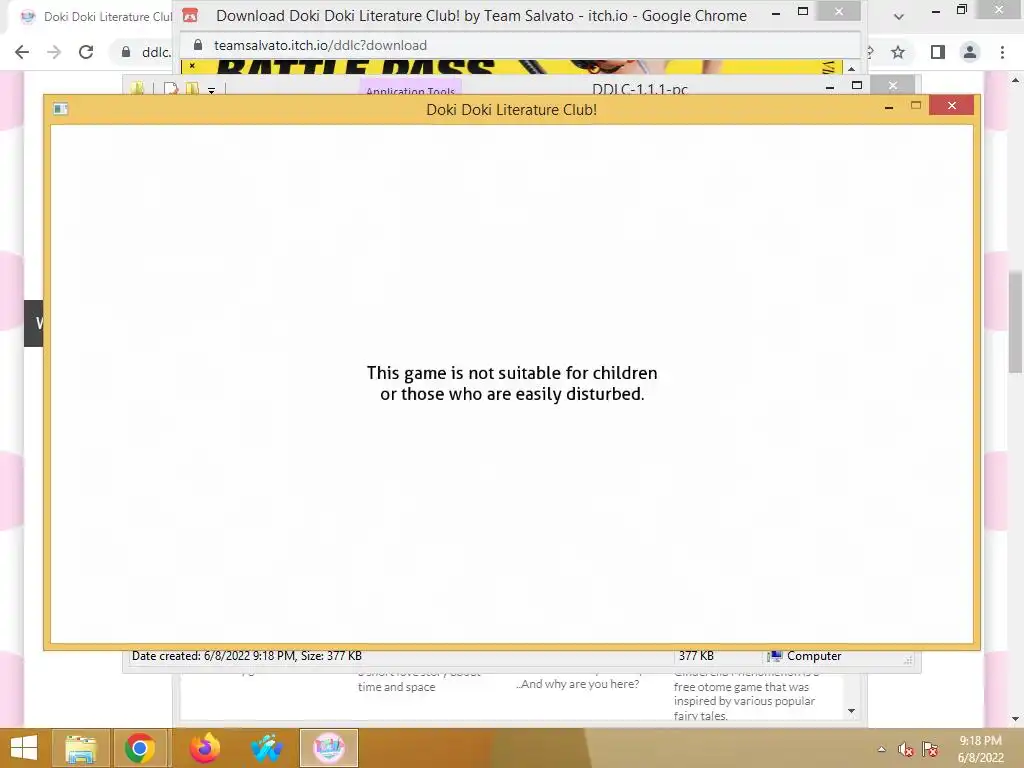
Task: Click Computer in the Explorer status bar
Action: [805, 656]
